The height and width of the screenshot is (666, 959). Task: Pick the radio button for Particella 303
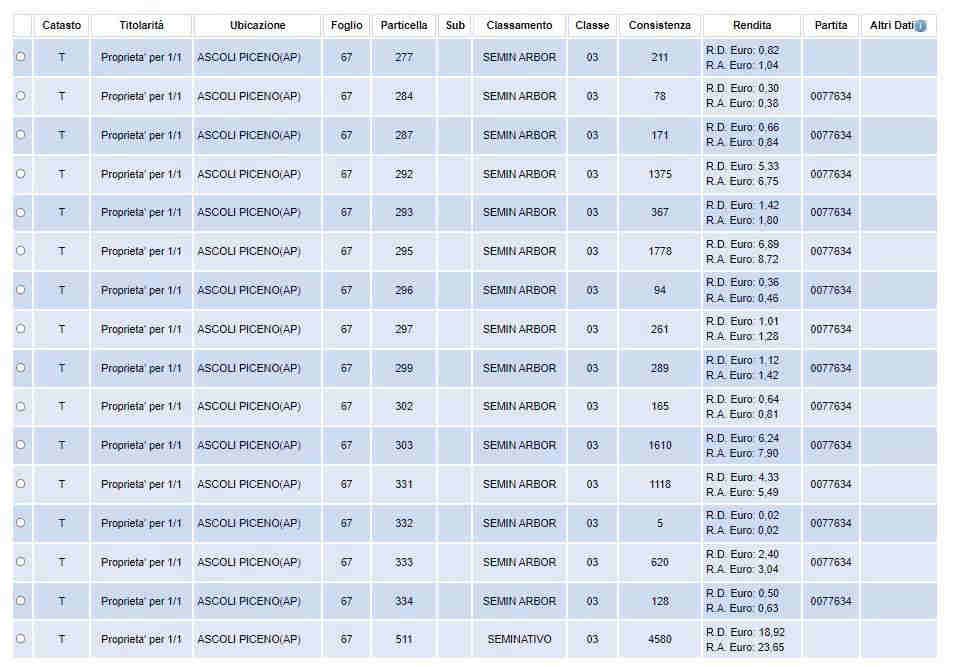point(21,445)
